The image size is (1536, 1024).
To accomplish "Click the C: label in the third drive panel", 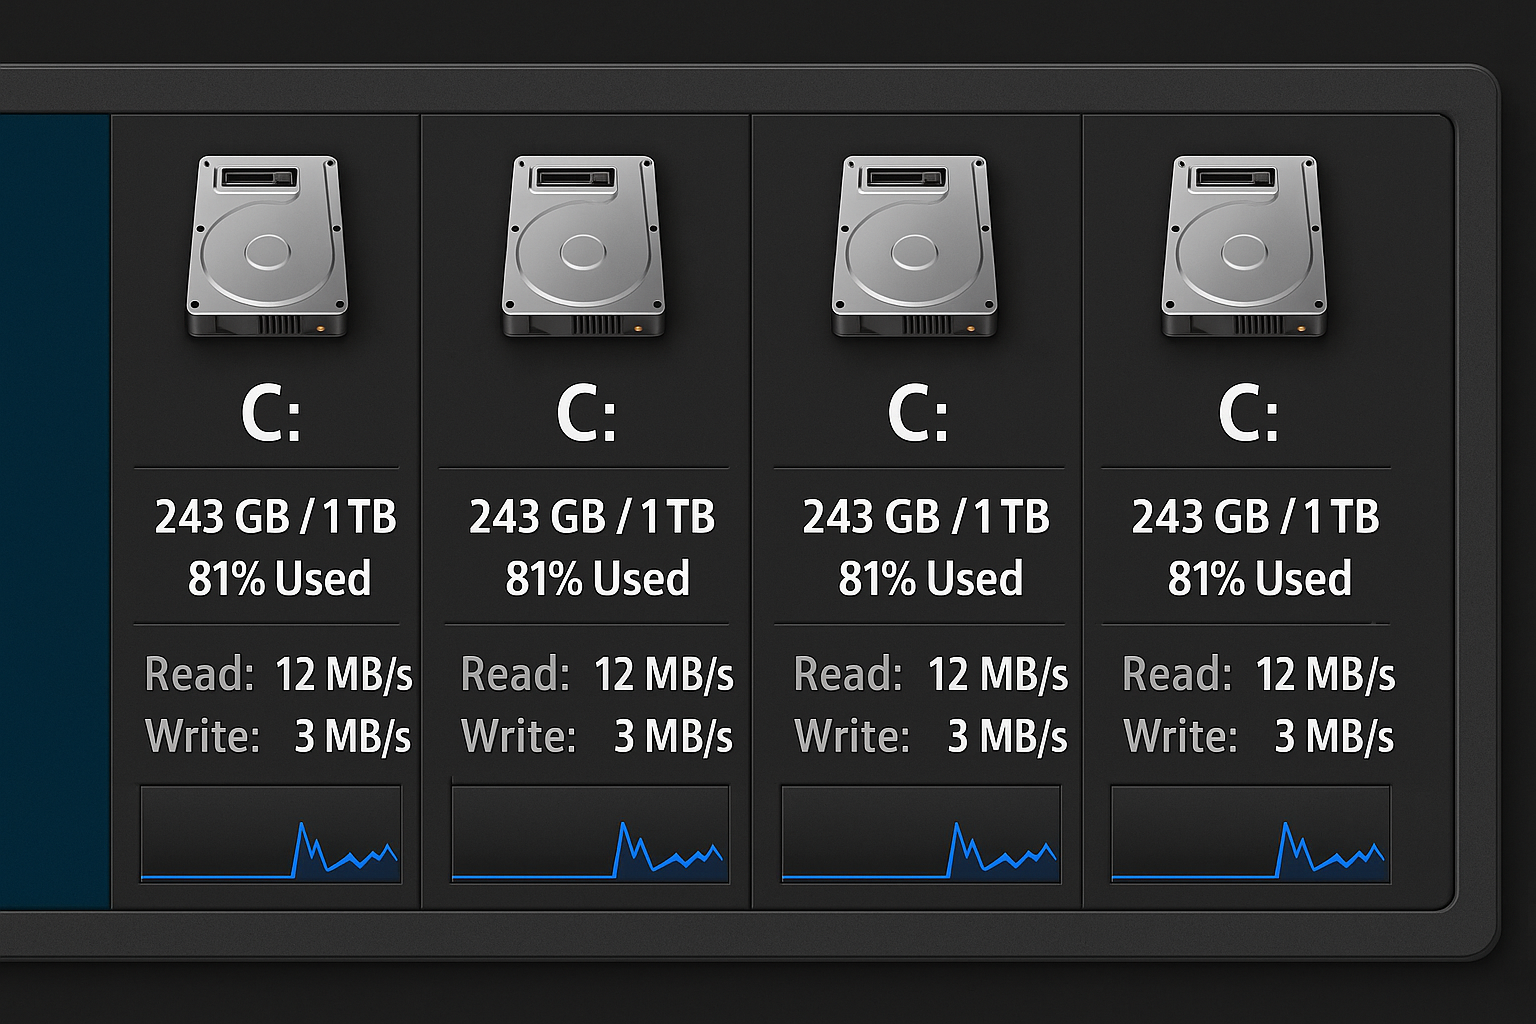I will pyautogui.click(x=917, y=414).
